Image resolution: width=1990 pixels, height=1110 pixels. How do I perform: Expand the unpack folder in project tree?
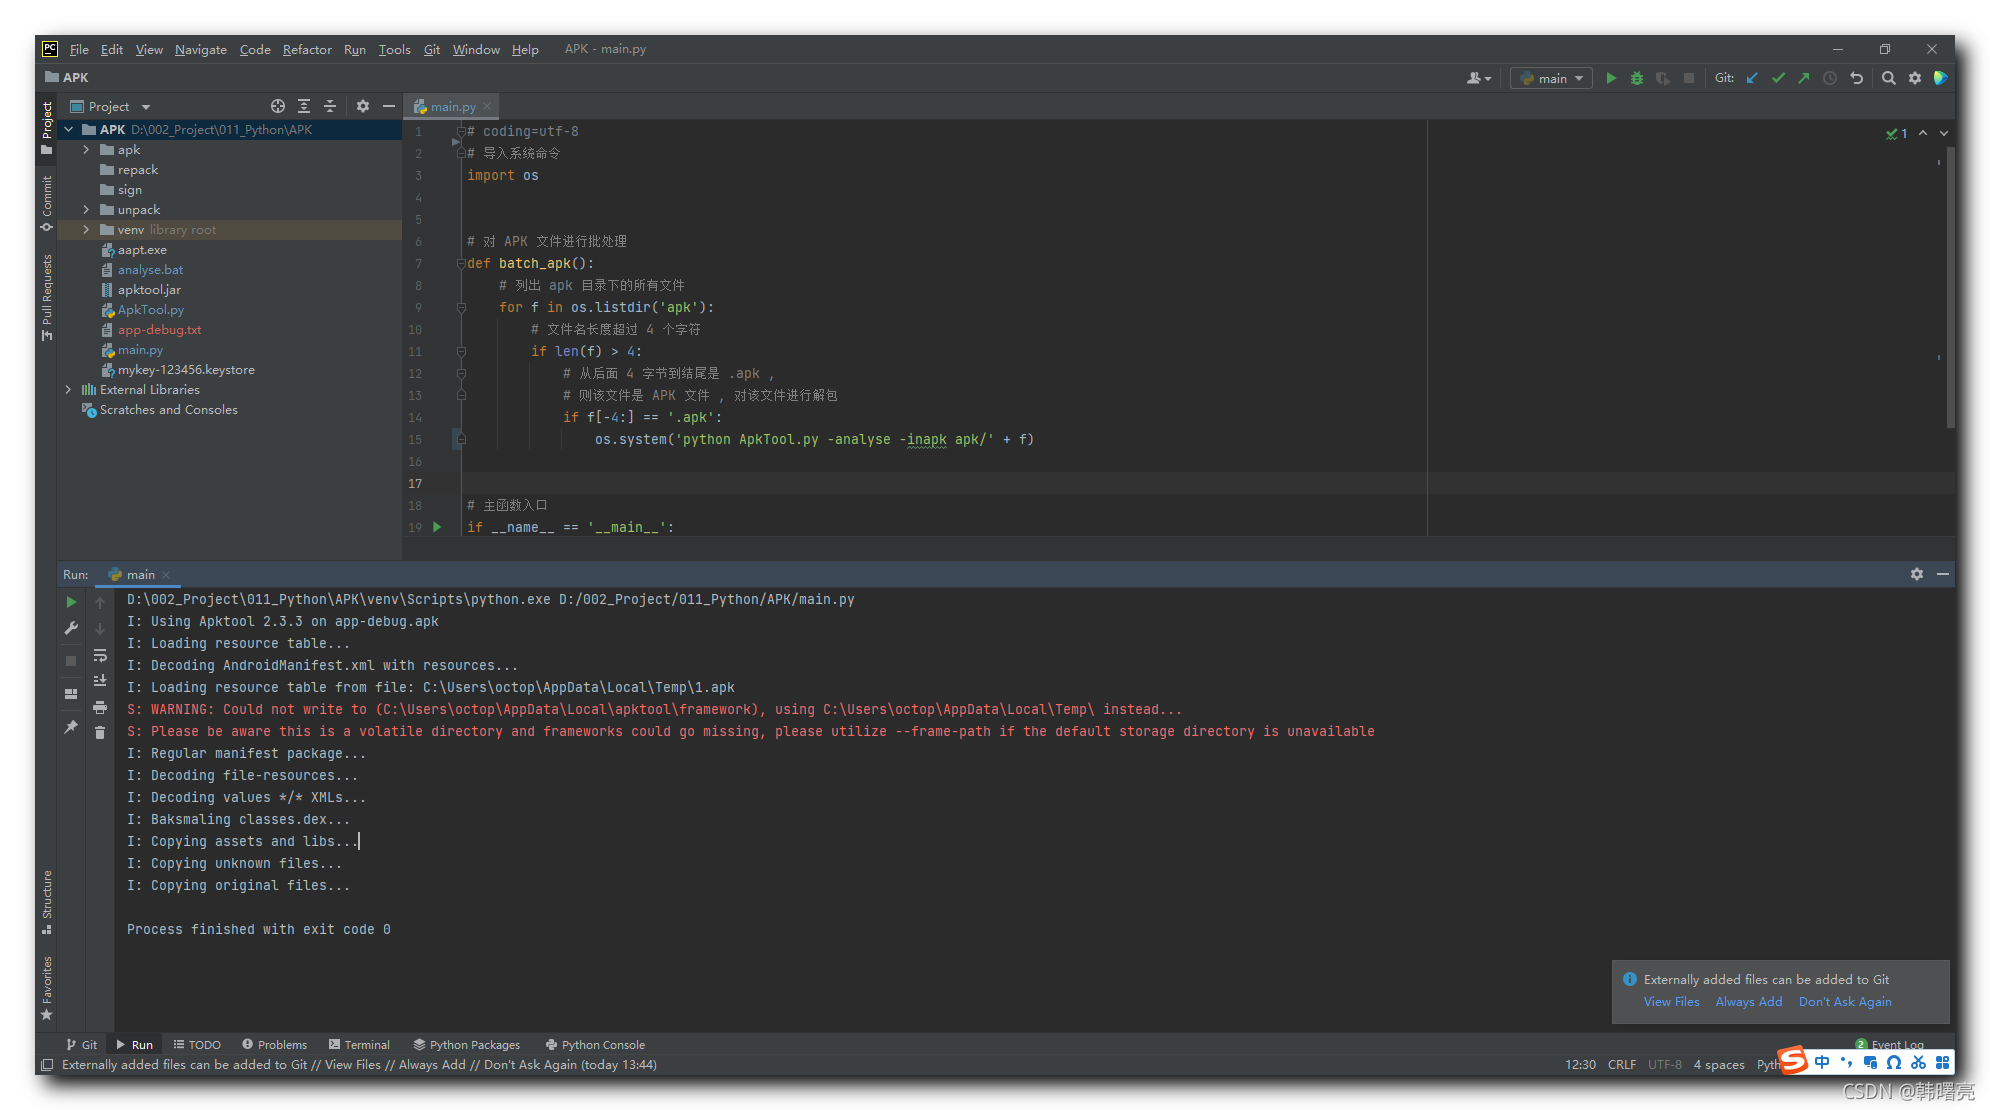pos(86,210)
